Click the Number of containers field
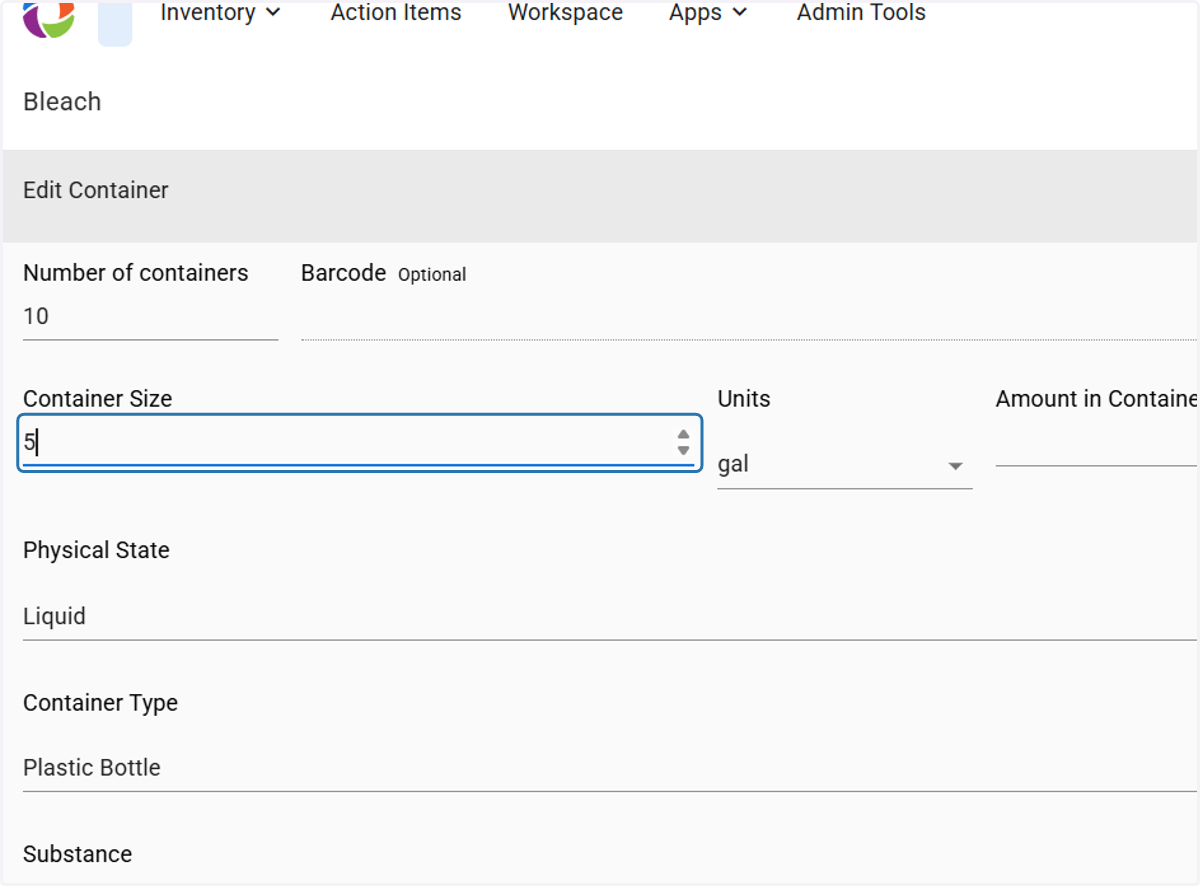The width and height of the screenshot is (1200, 886). coord(150,317)
